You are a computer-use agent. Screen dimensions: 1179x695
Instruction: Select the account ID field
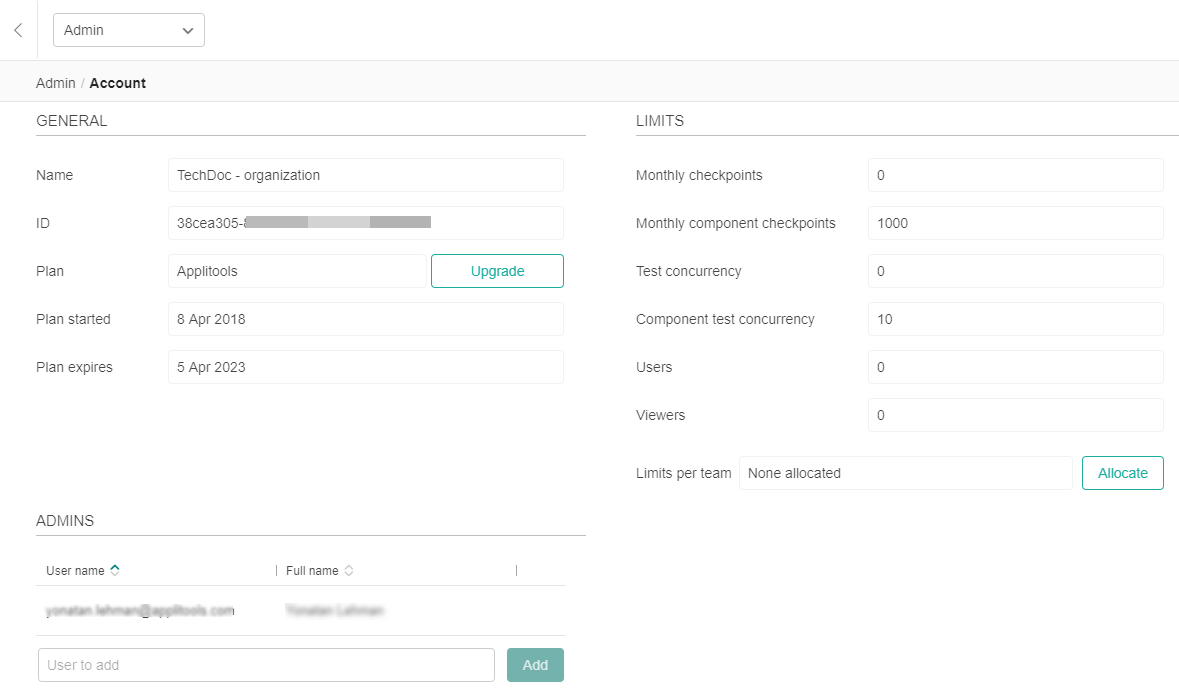[x=365, y=223]
